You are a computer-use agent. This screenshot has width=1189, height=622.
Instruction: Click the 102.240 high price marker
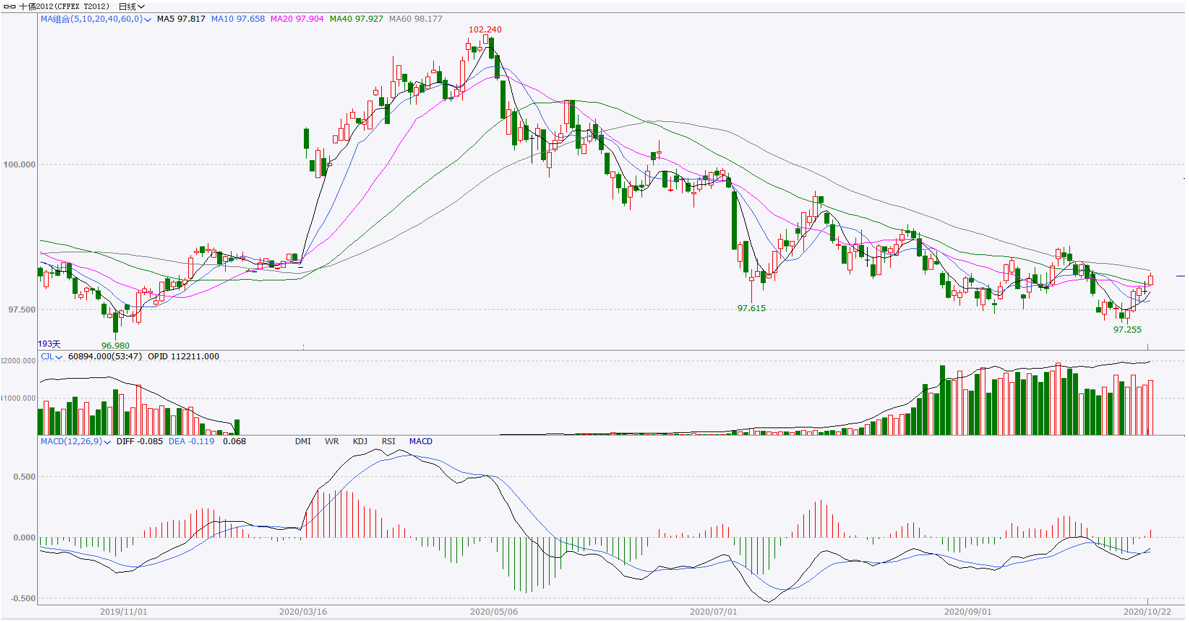pos(484,30)
